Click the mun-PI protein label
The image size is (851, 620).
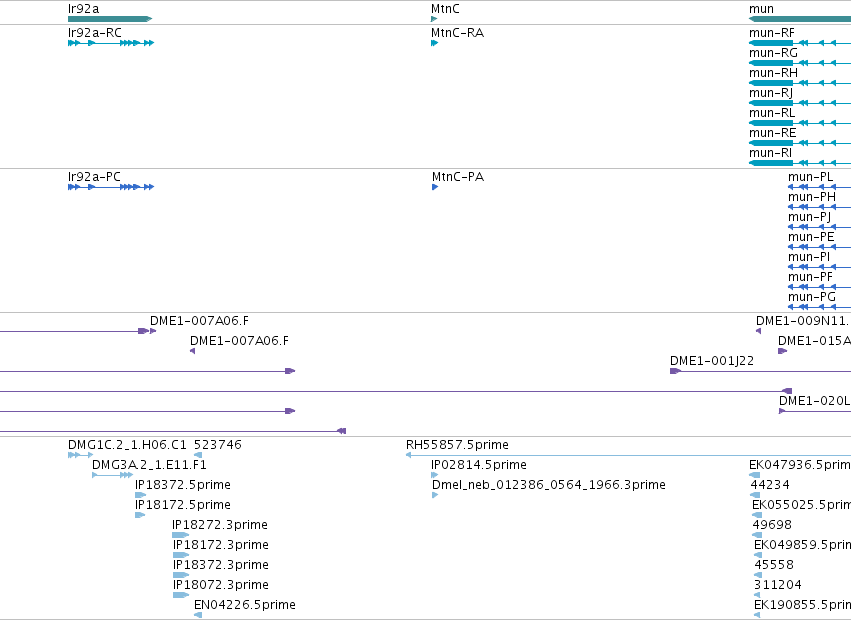pos(809,257)
